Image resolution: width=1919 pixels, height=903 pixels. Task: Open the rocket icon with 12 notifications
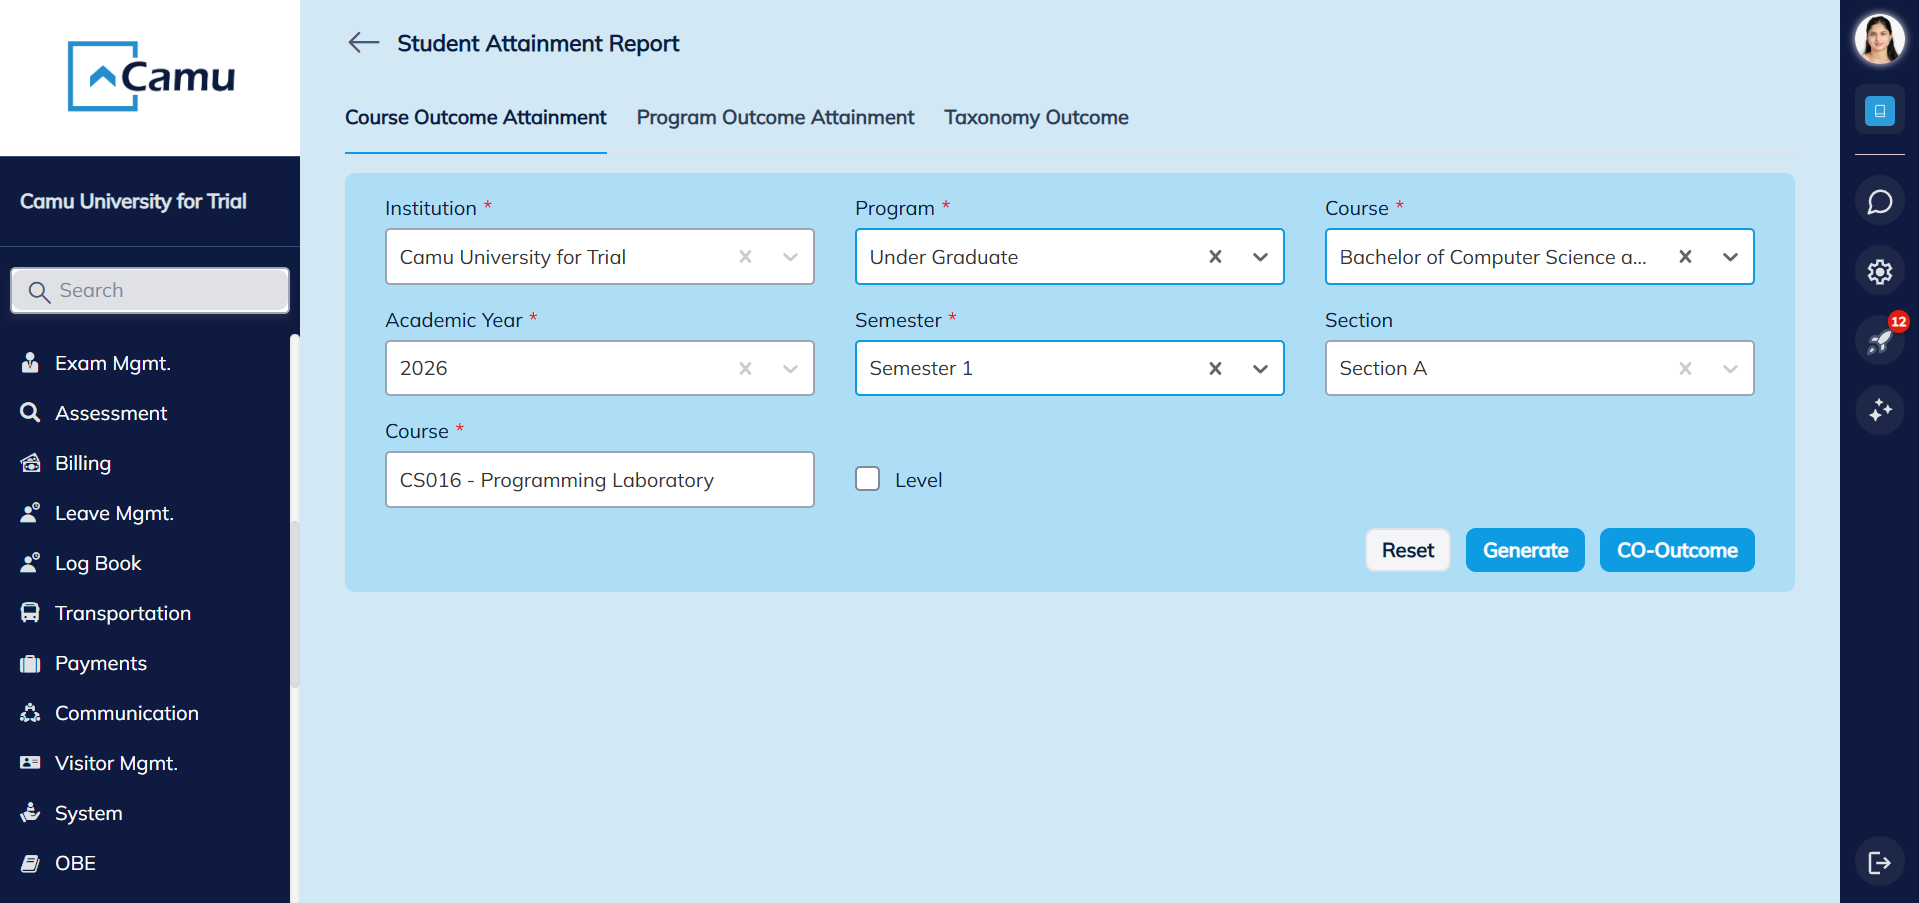click(x=1879, y=340)
